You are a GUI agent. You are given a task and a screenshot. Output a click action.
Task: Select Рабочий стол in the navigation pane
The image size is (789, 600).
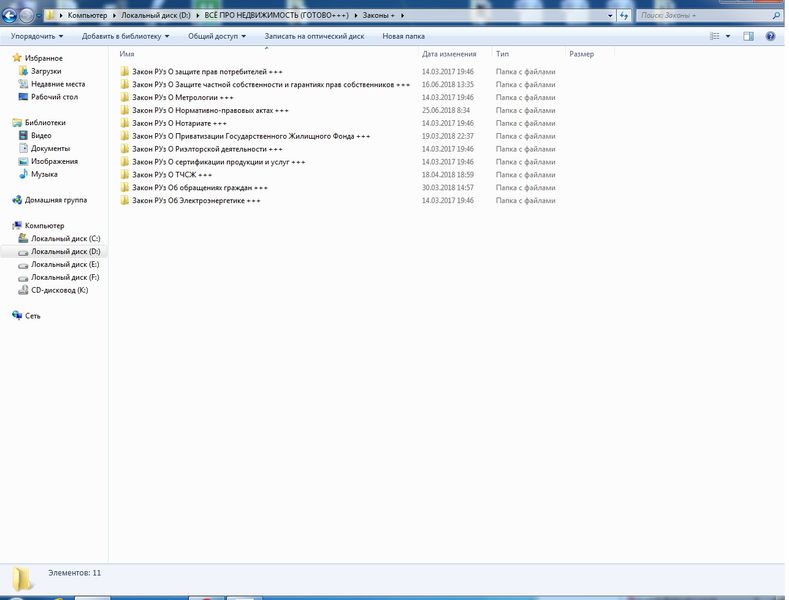[54, 97]
